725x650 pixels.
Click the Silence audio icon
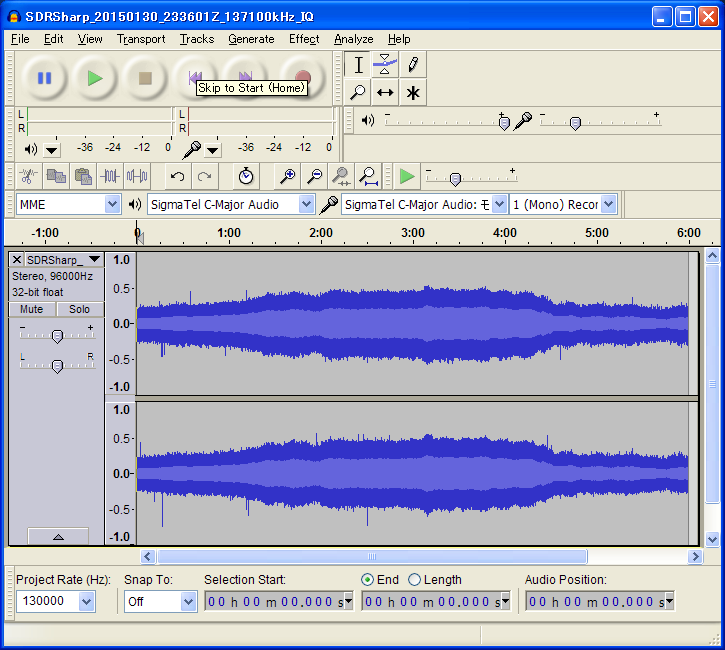click(137, 176)
